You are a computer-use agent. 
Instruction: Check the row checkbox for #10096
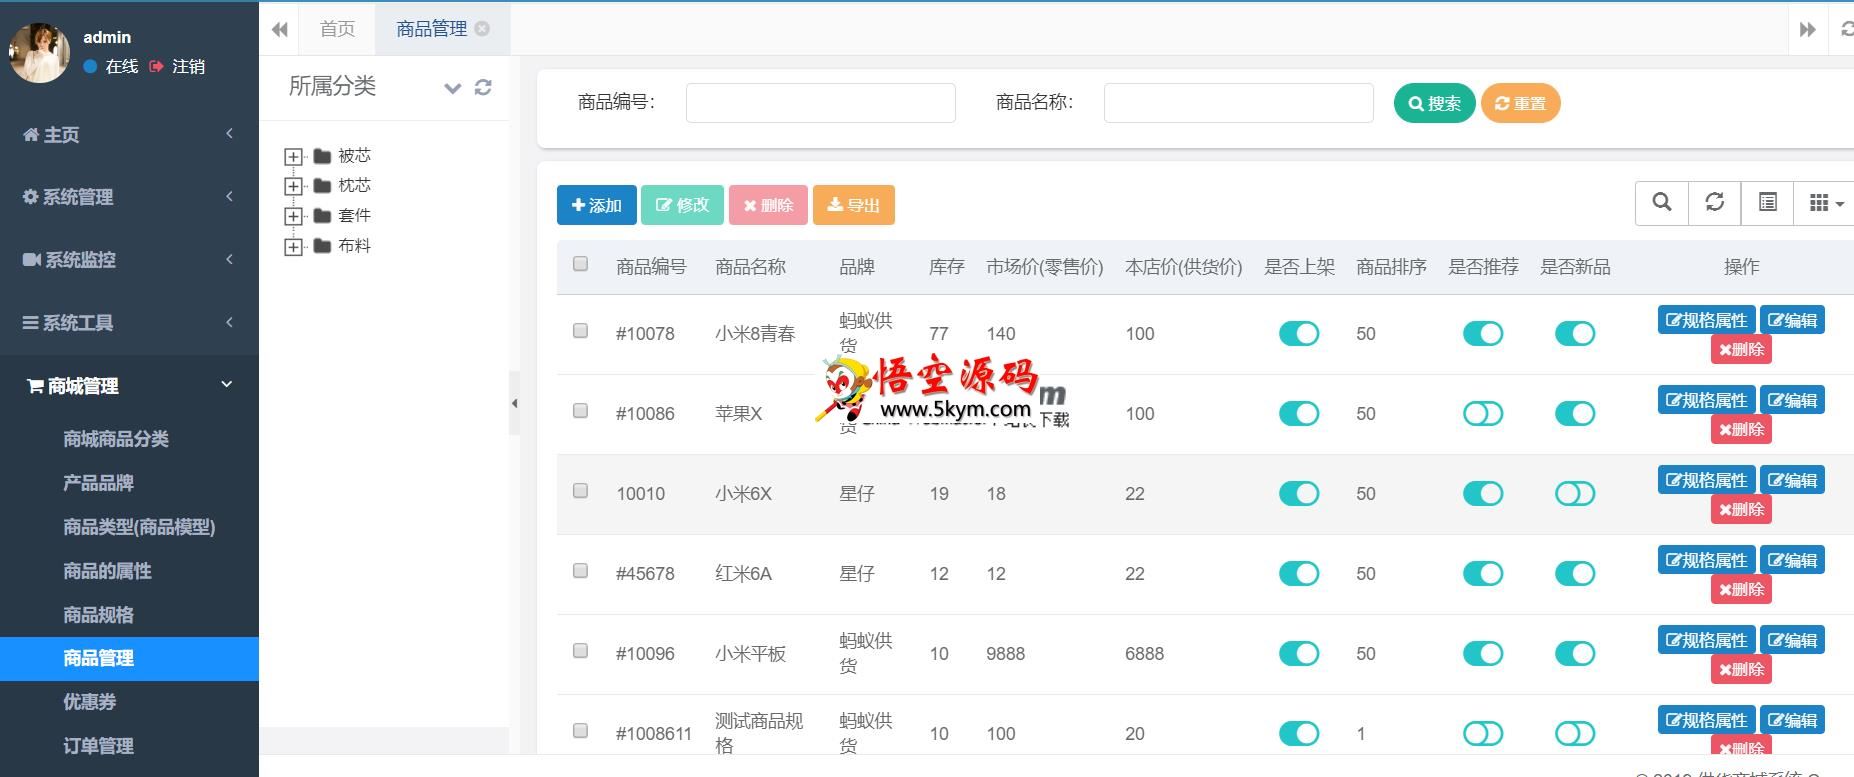click(x=580, y=651)
